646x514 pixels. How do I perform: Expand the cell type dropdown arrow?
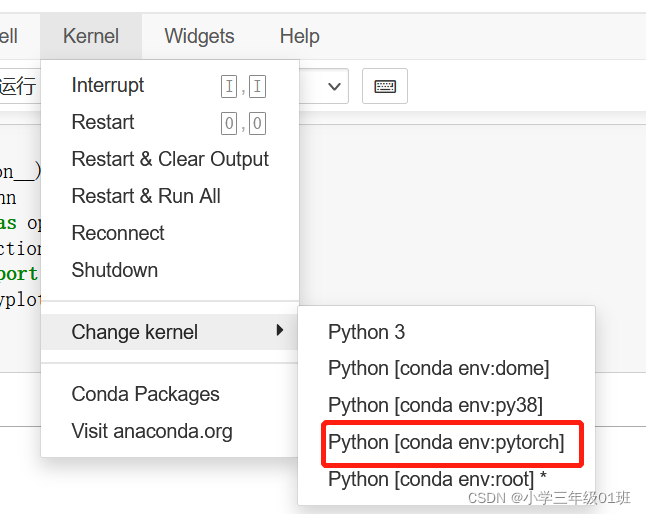(334, 86)
